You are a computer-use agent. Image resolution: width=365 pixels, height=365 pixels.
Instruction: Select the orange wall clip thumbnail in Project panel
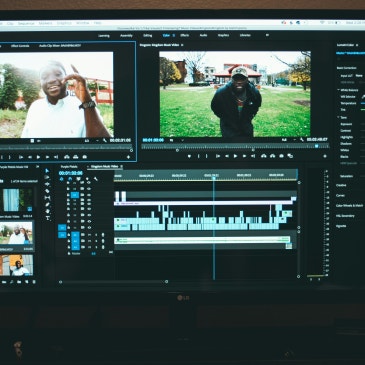pyautogui.click(x=17, y=265)
